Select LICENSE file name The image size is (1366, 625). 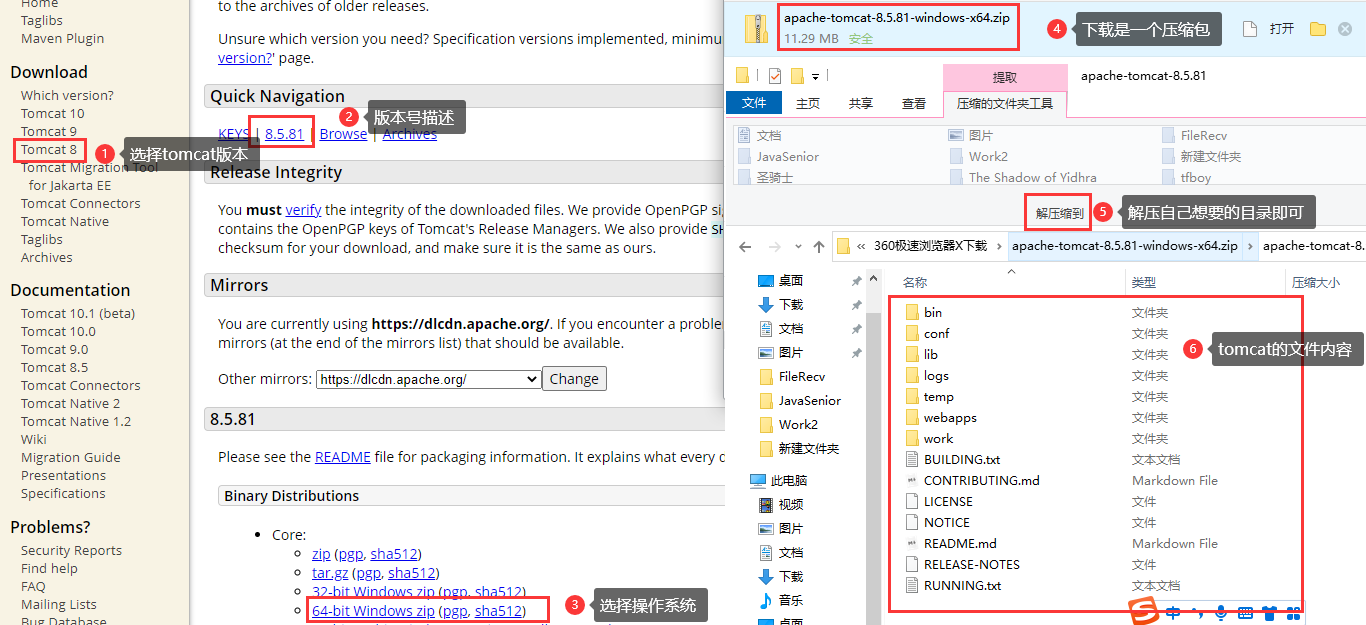948,501
